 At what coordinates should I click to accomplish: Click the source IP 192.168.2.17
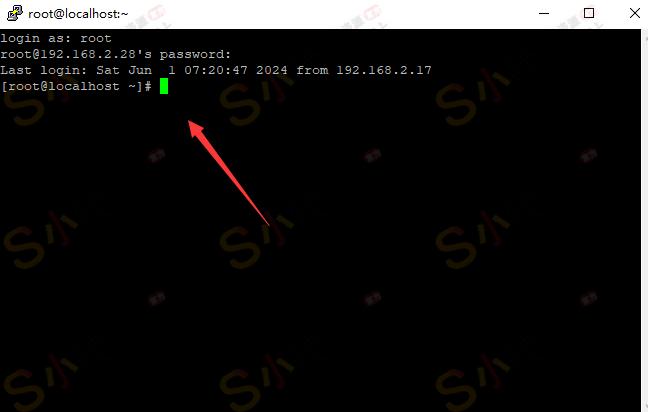[x=384, y=70]
